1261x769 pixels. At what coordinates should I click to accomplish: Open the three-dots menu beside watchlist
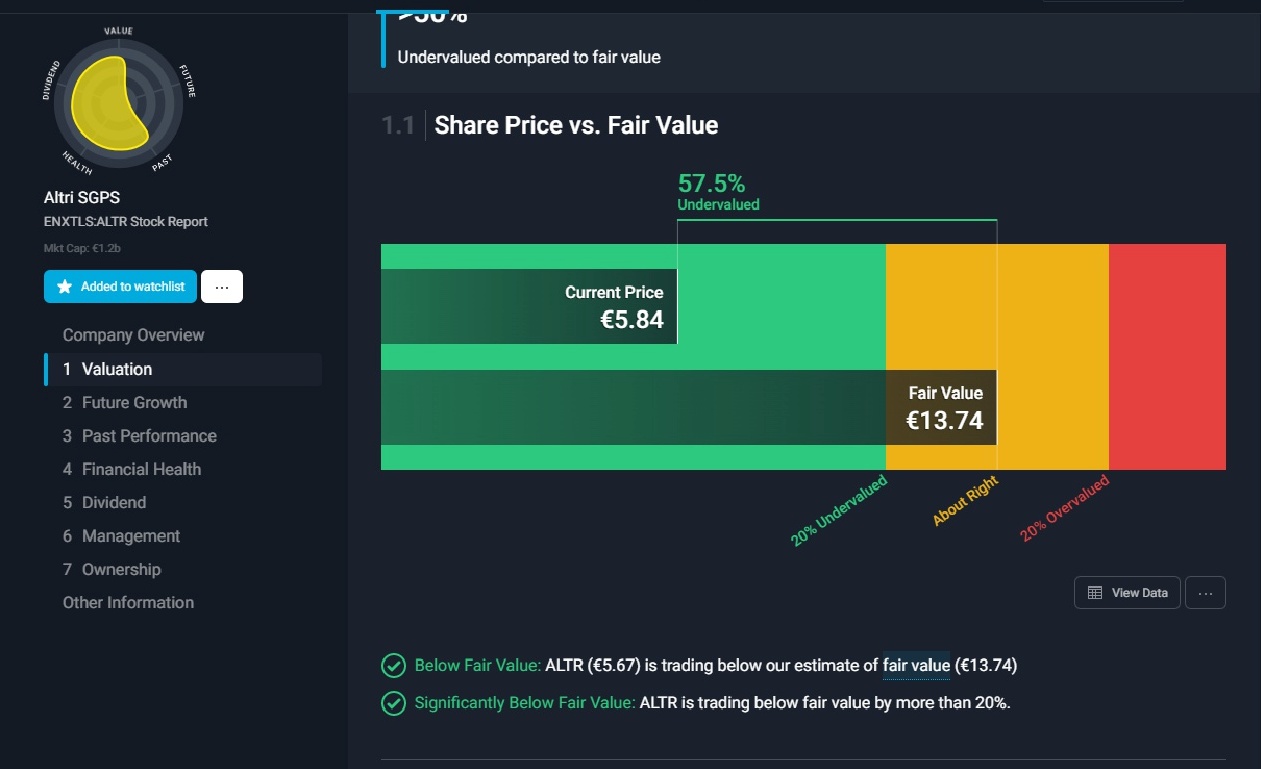point(222,287)
